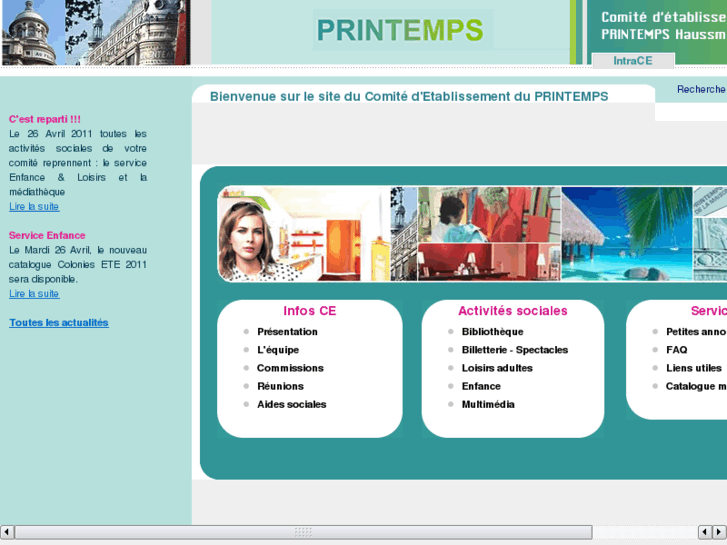The image size is (727, 545).
Task: Open the Présentation link
Action: pyautogui.click(x=287, y=332)
